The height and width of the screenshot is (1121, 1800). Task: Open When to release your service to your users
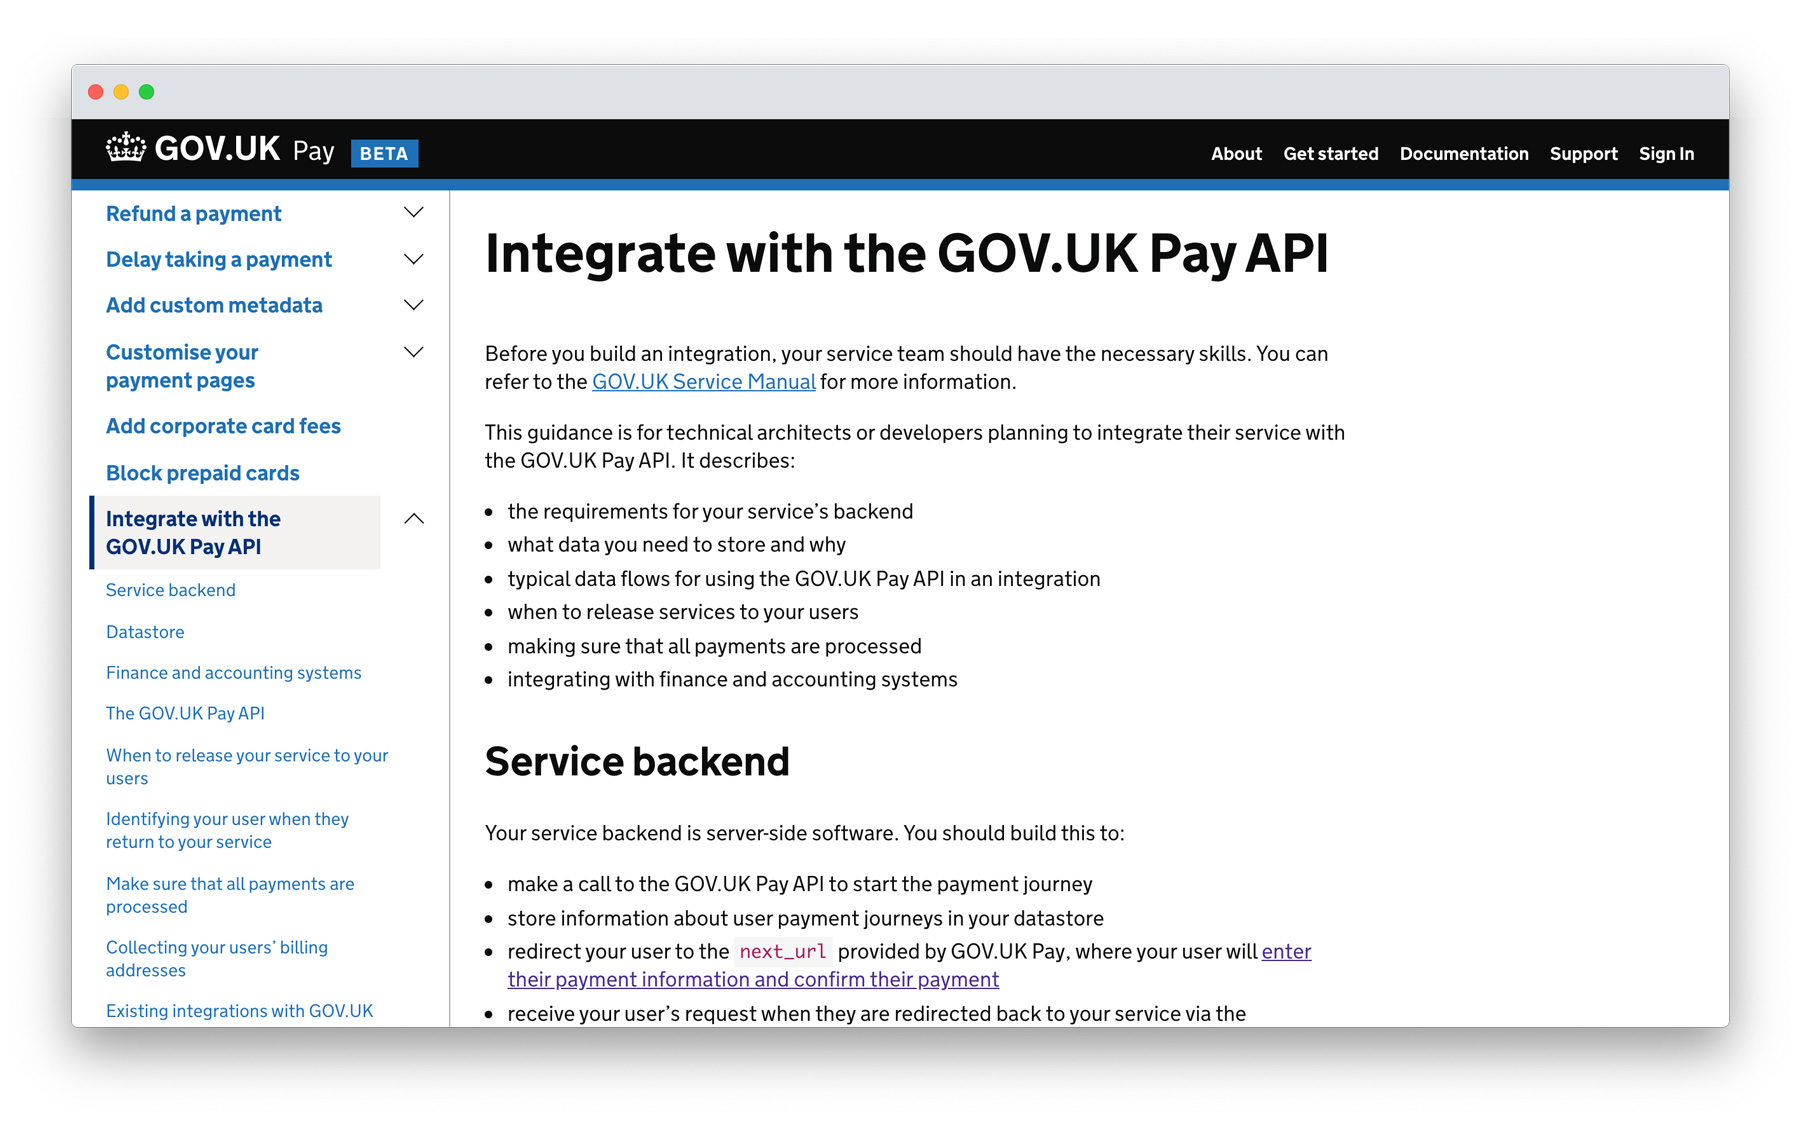(247, 767)
